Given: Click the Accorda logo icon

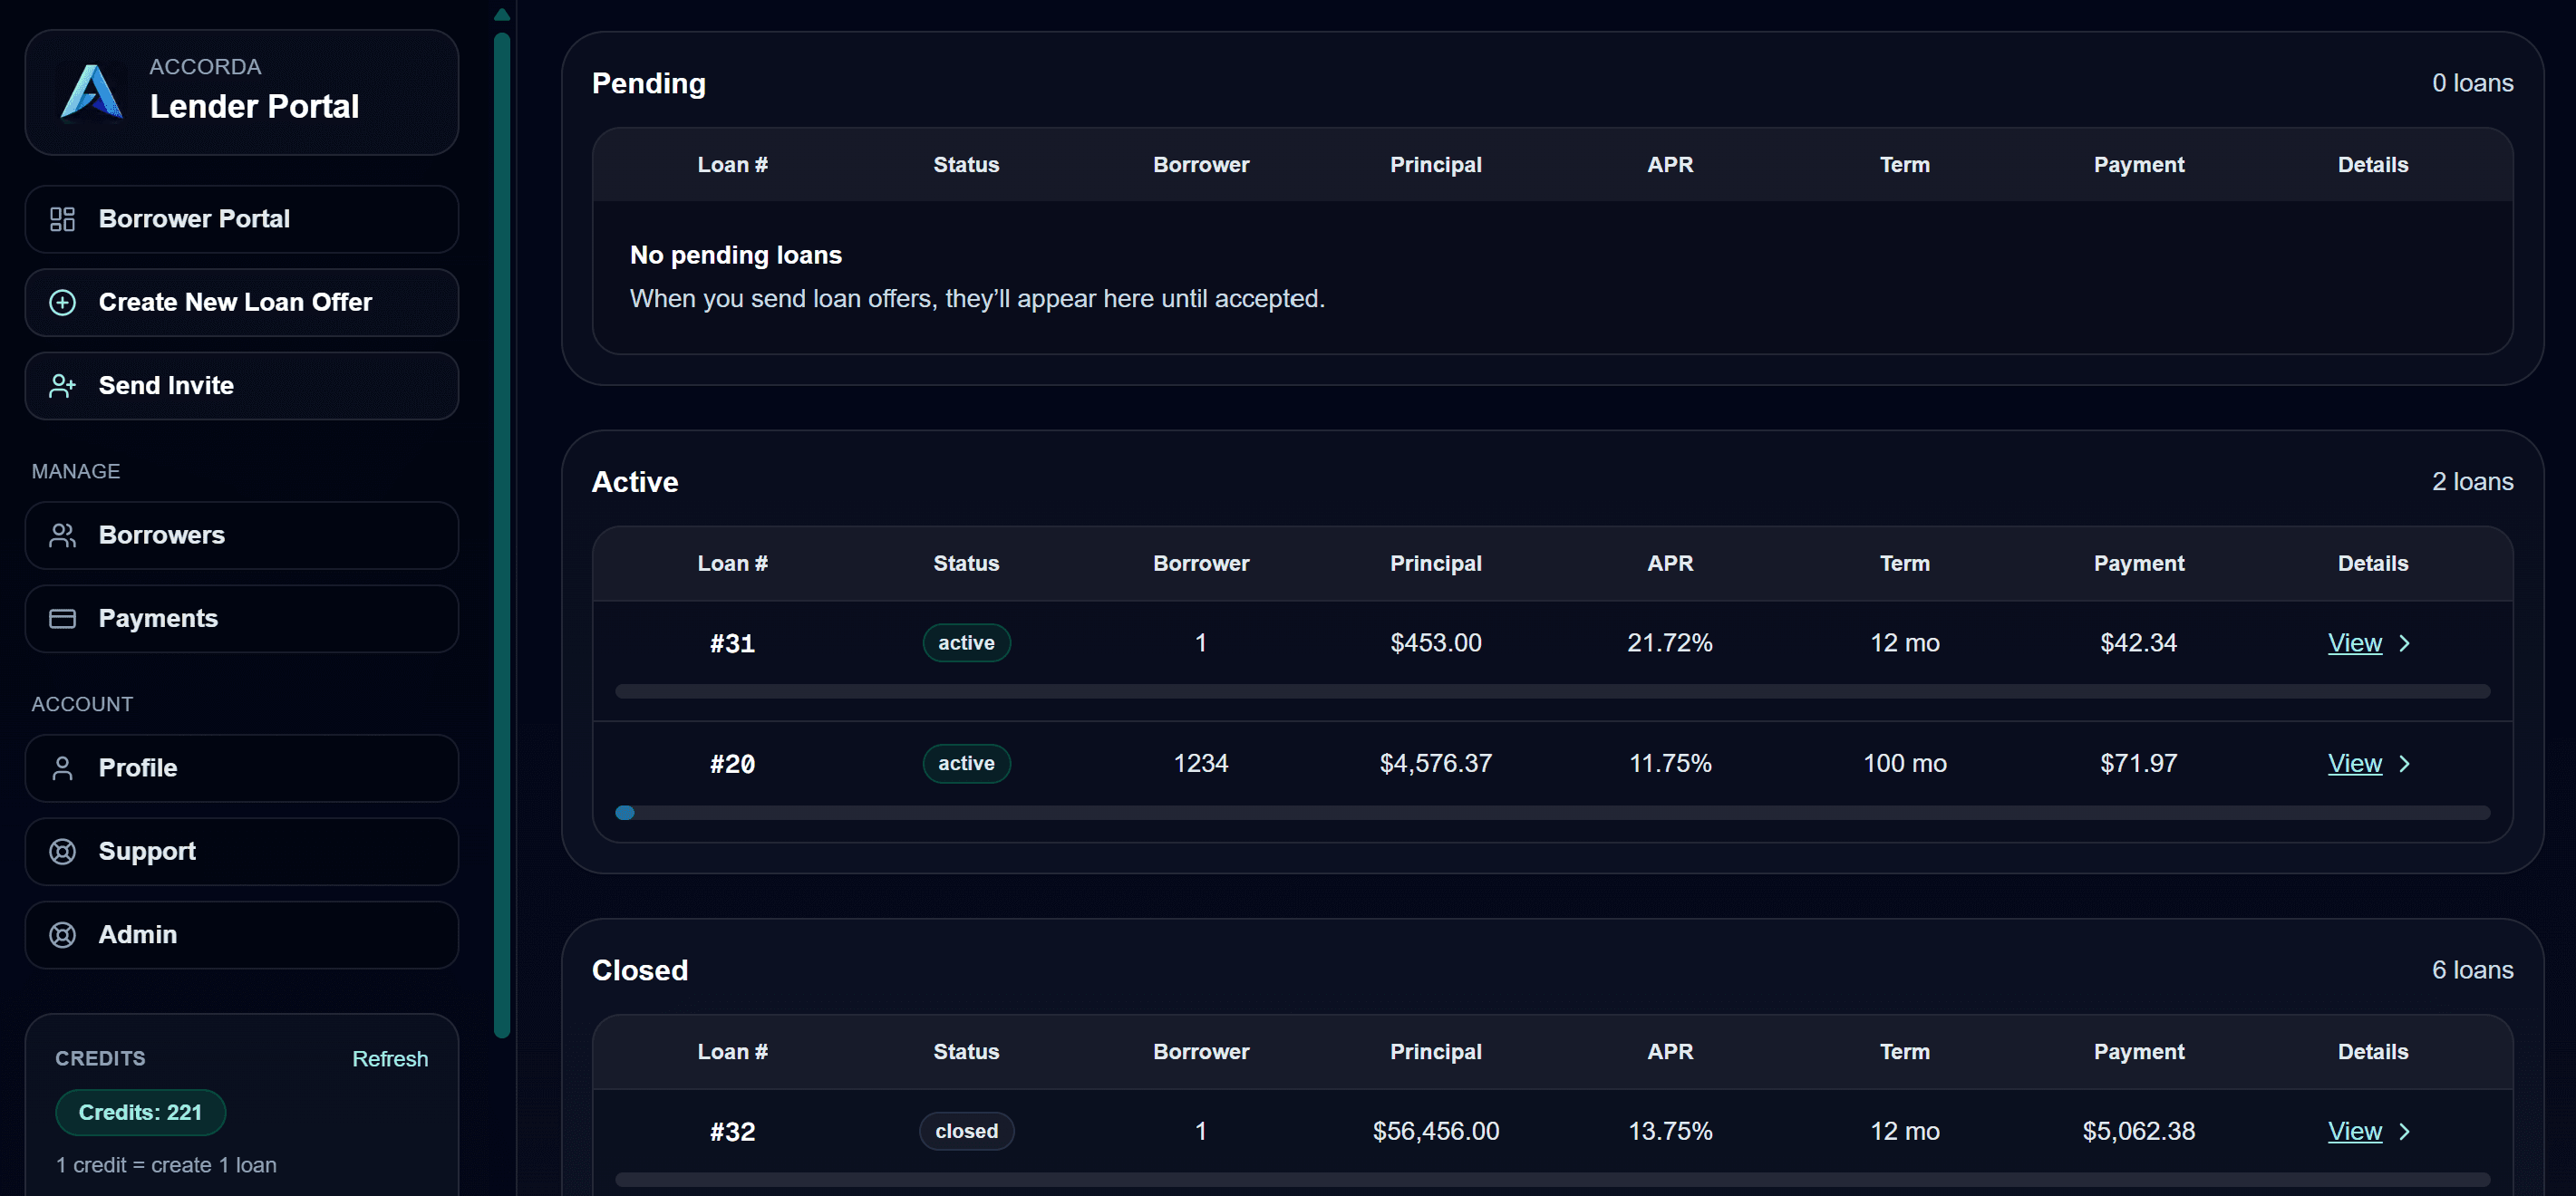Looking at the screenshot, I should (91, 92).
